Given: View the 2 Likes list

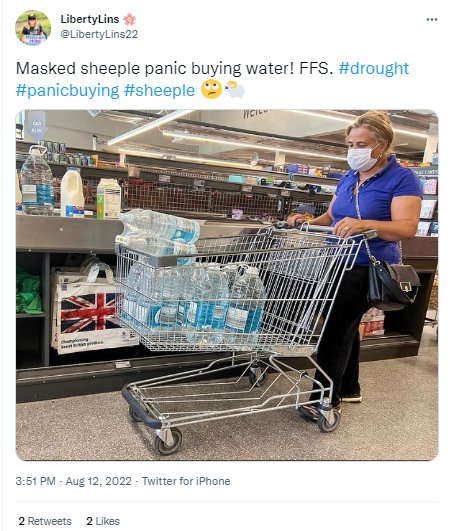Looking at the screenshot, I should click(x=103, y=521).
